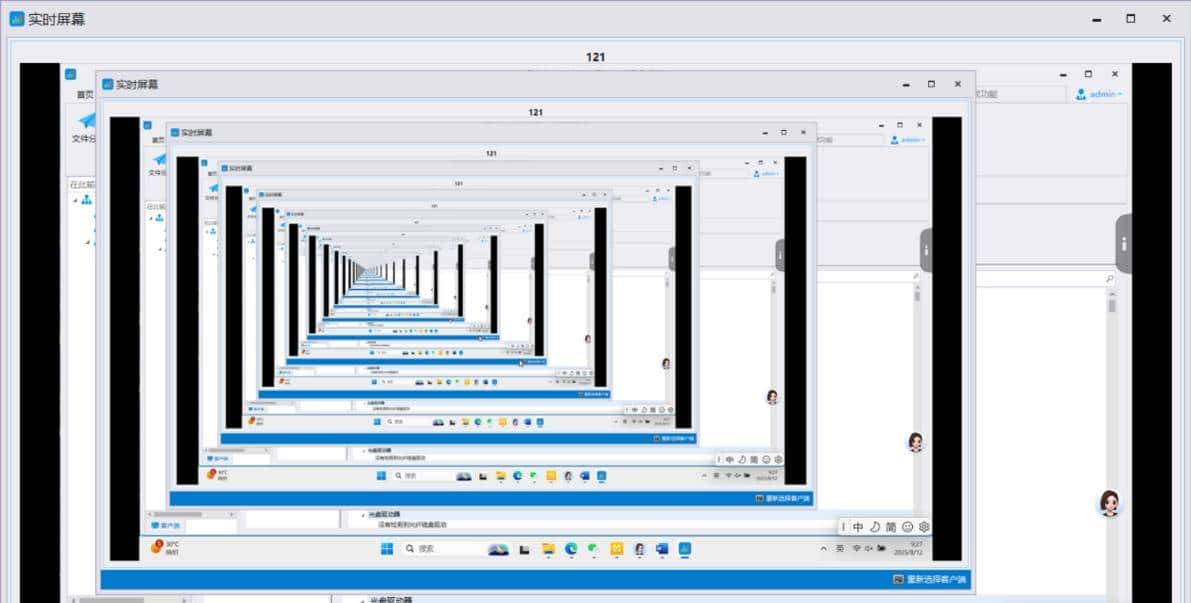The height and width of the screenshot is (603, 1191).
Task: Collapse the top tree arrow at far left
Action: point(75,200)
